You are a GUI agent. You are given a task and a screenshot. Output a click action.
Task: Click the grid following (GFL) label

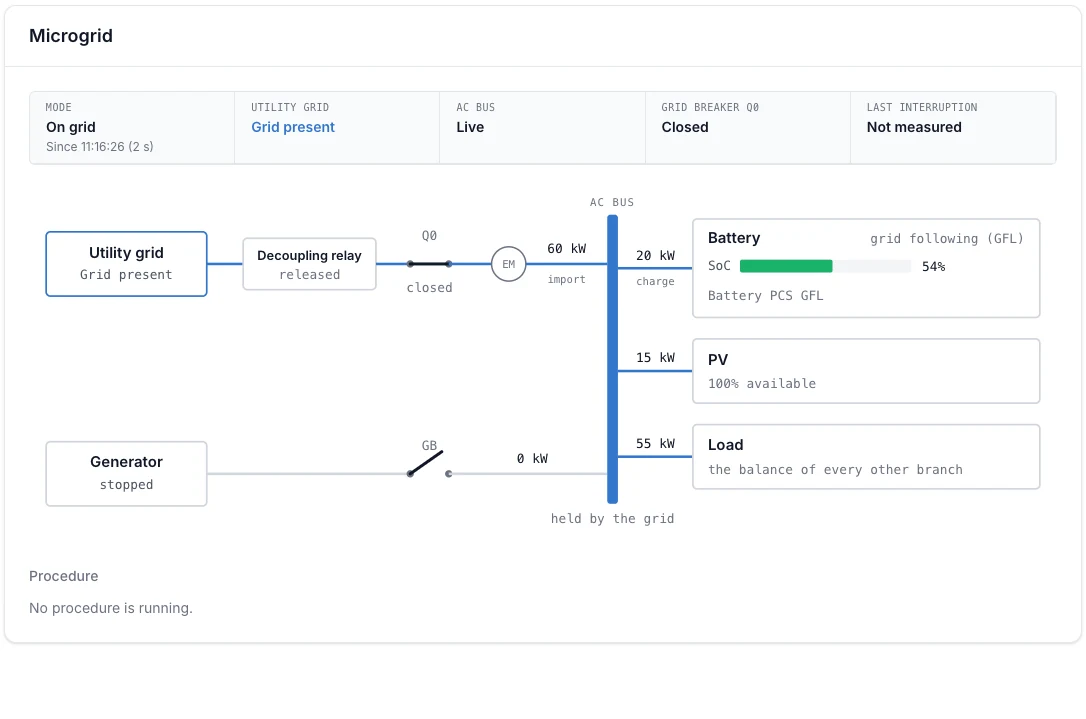[x=946, y=239]
